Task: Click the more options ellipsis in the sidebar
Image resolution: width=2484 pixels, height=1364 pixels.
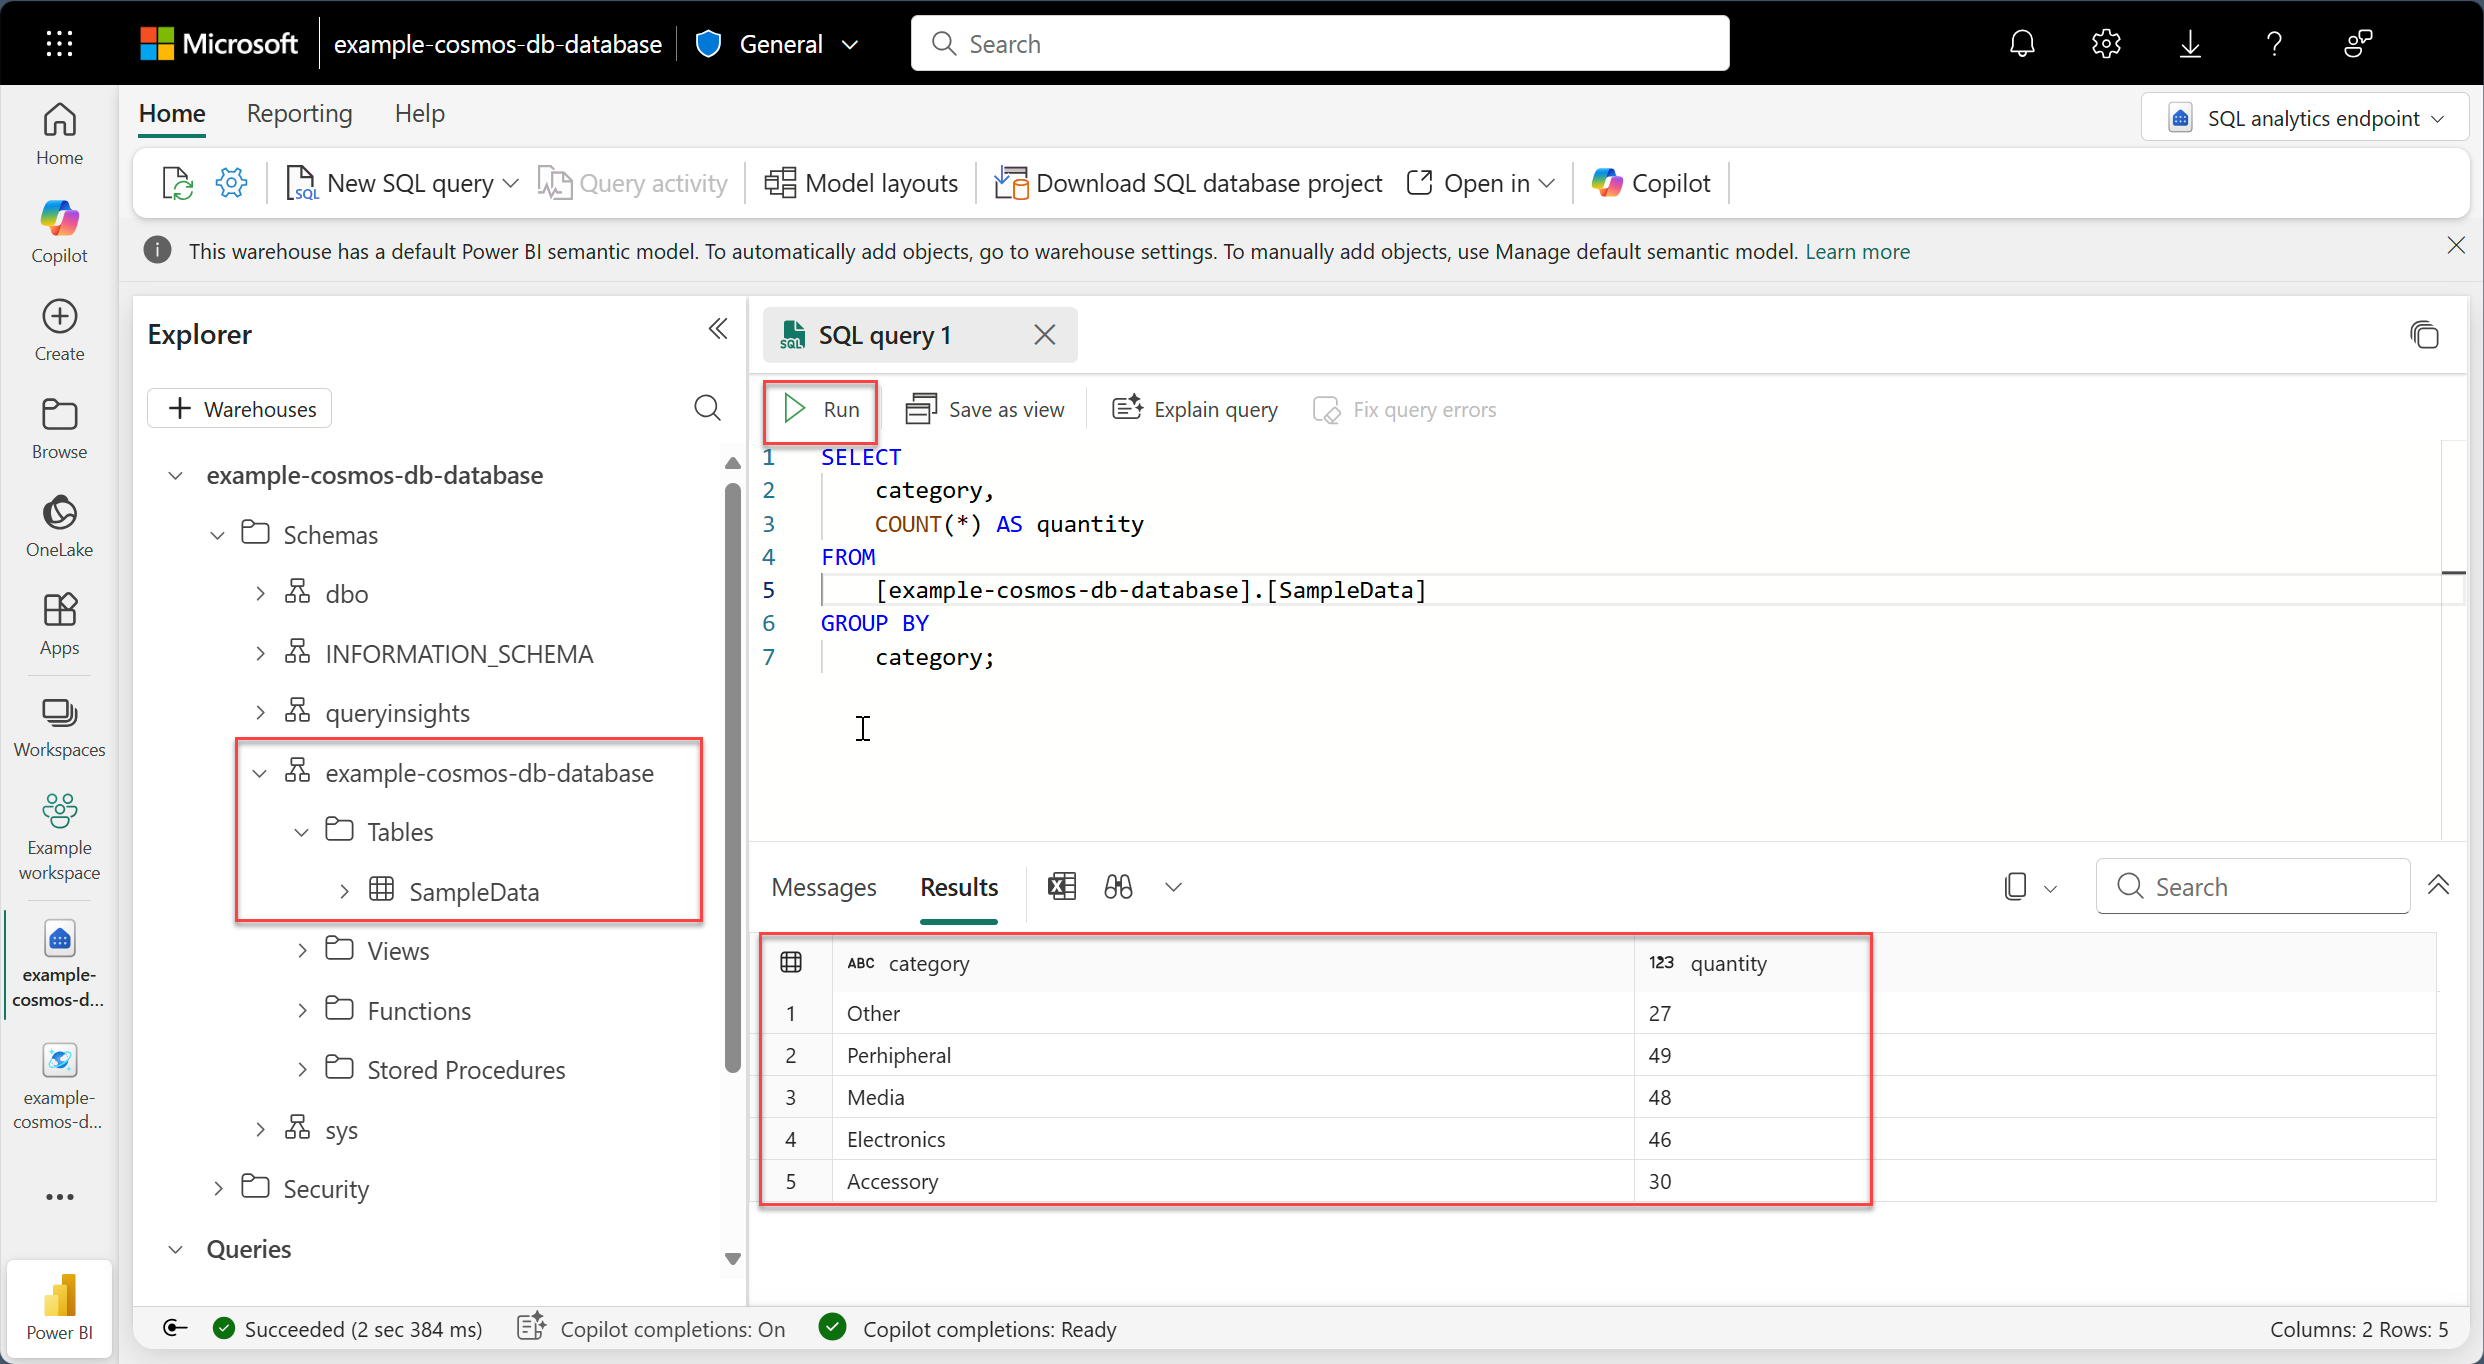Action: point(59,1196)
